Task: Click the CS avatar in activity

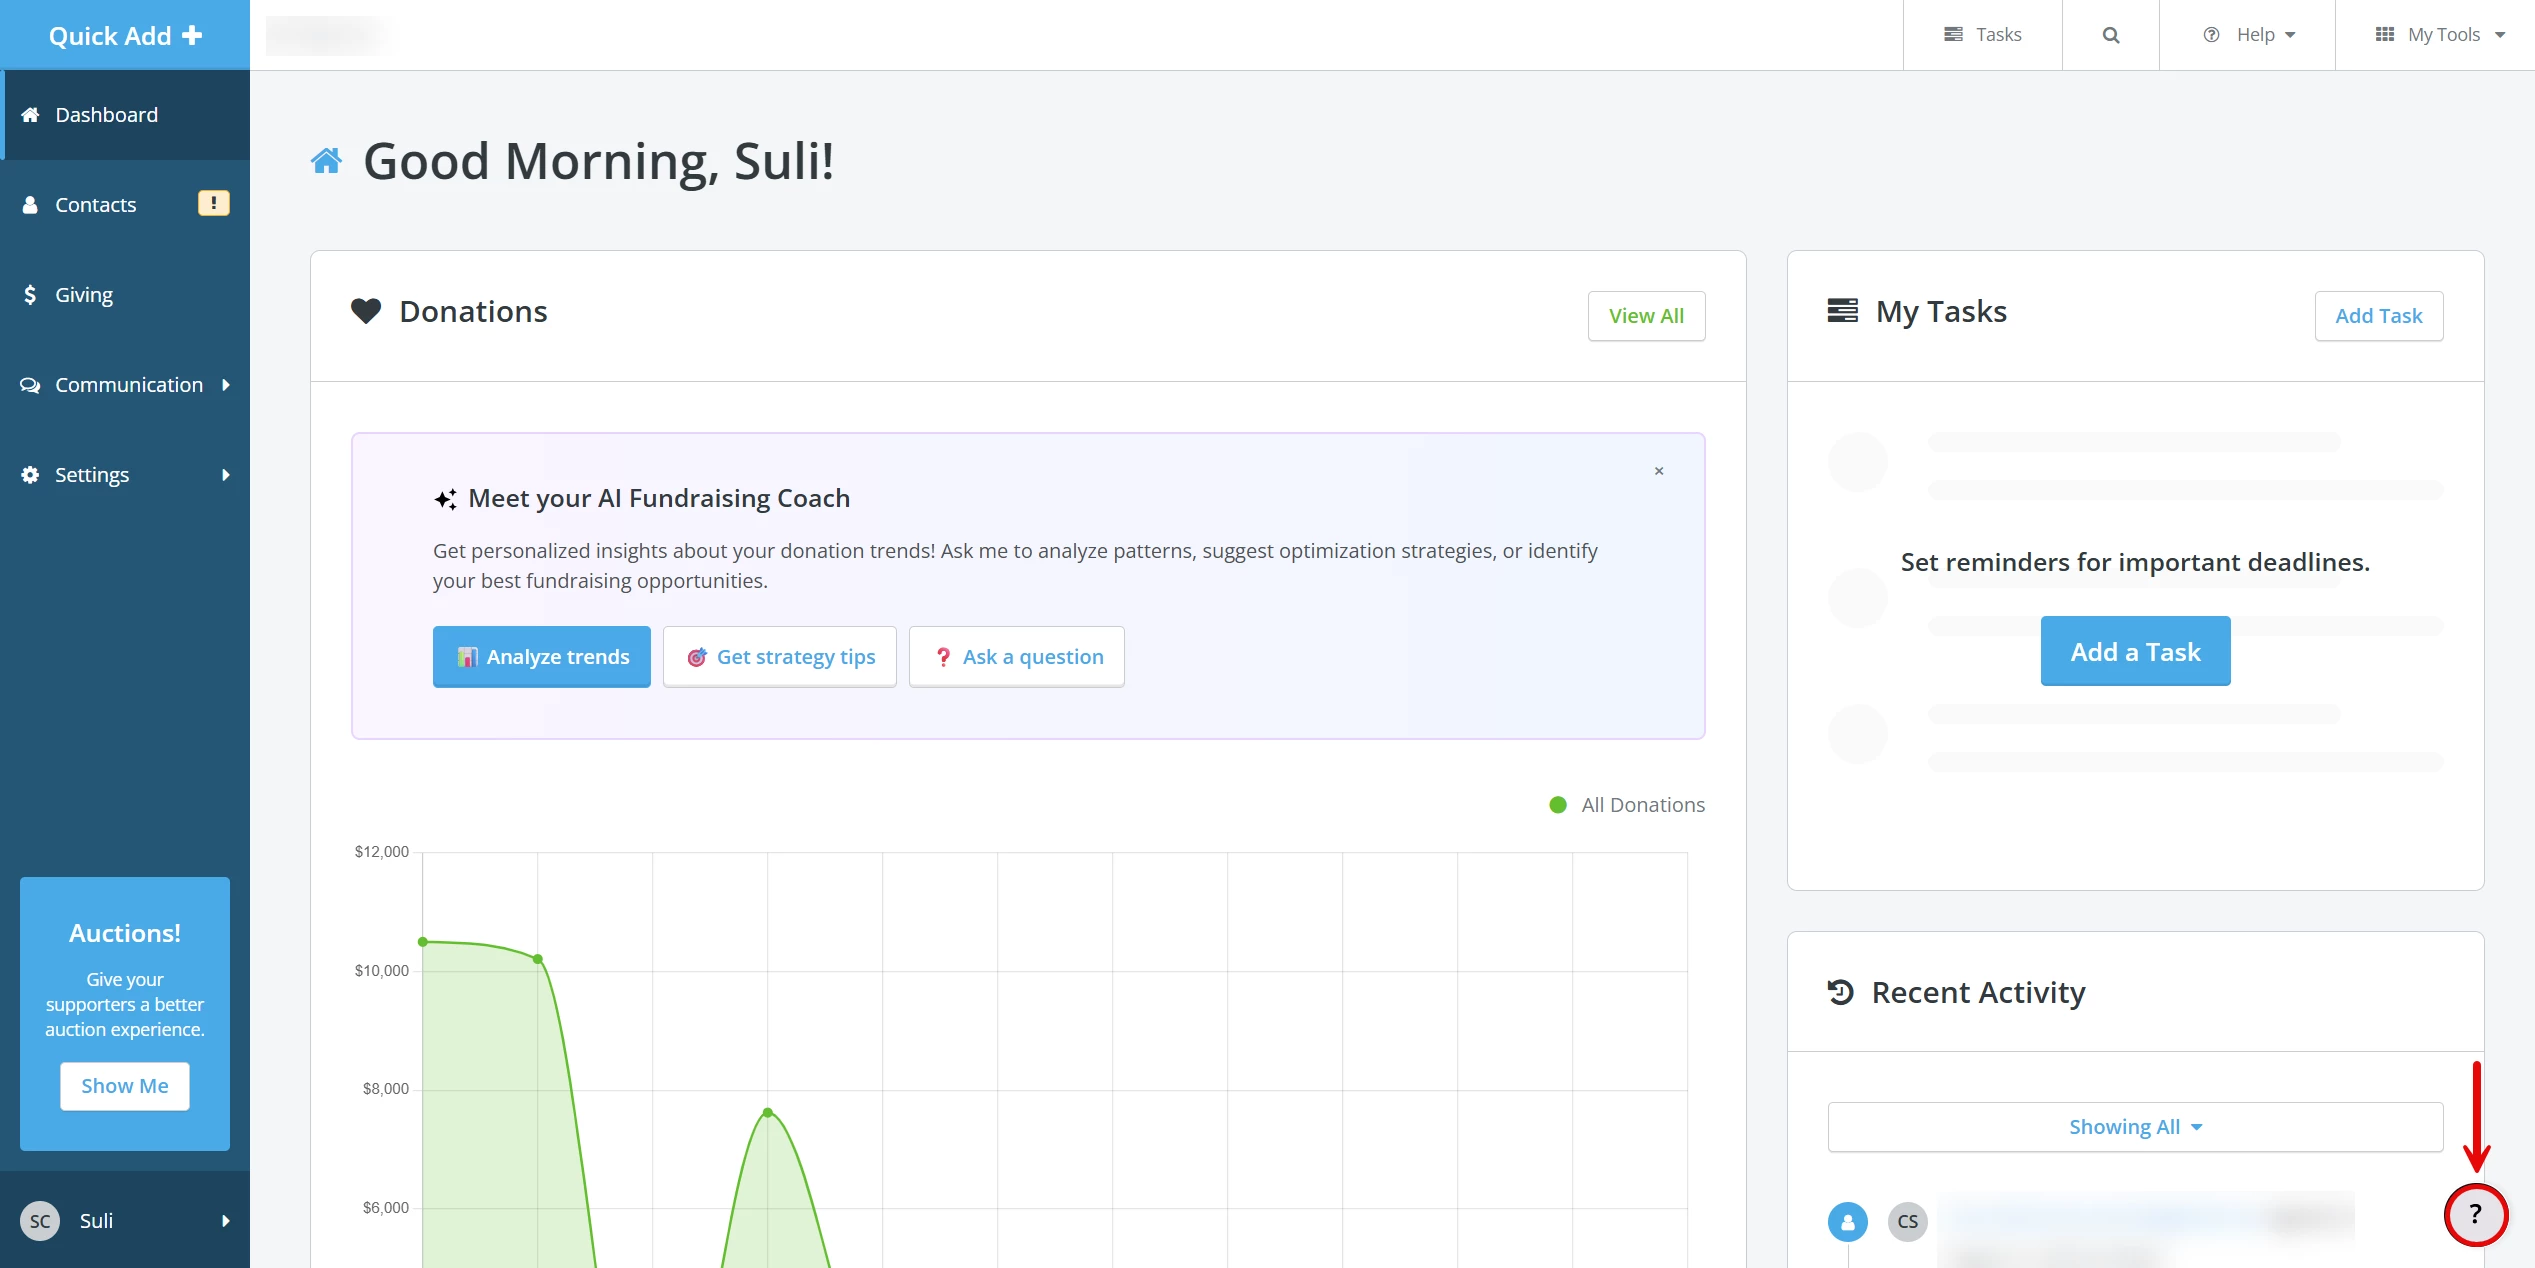Action: coord(1908,1221)
